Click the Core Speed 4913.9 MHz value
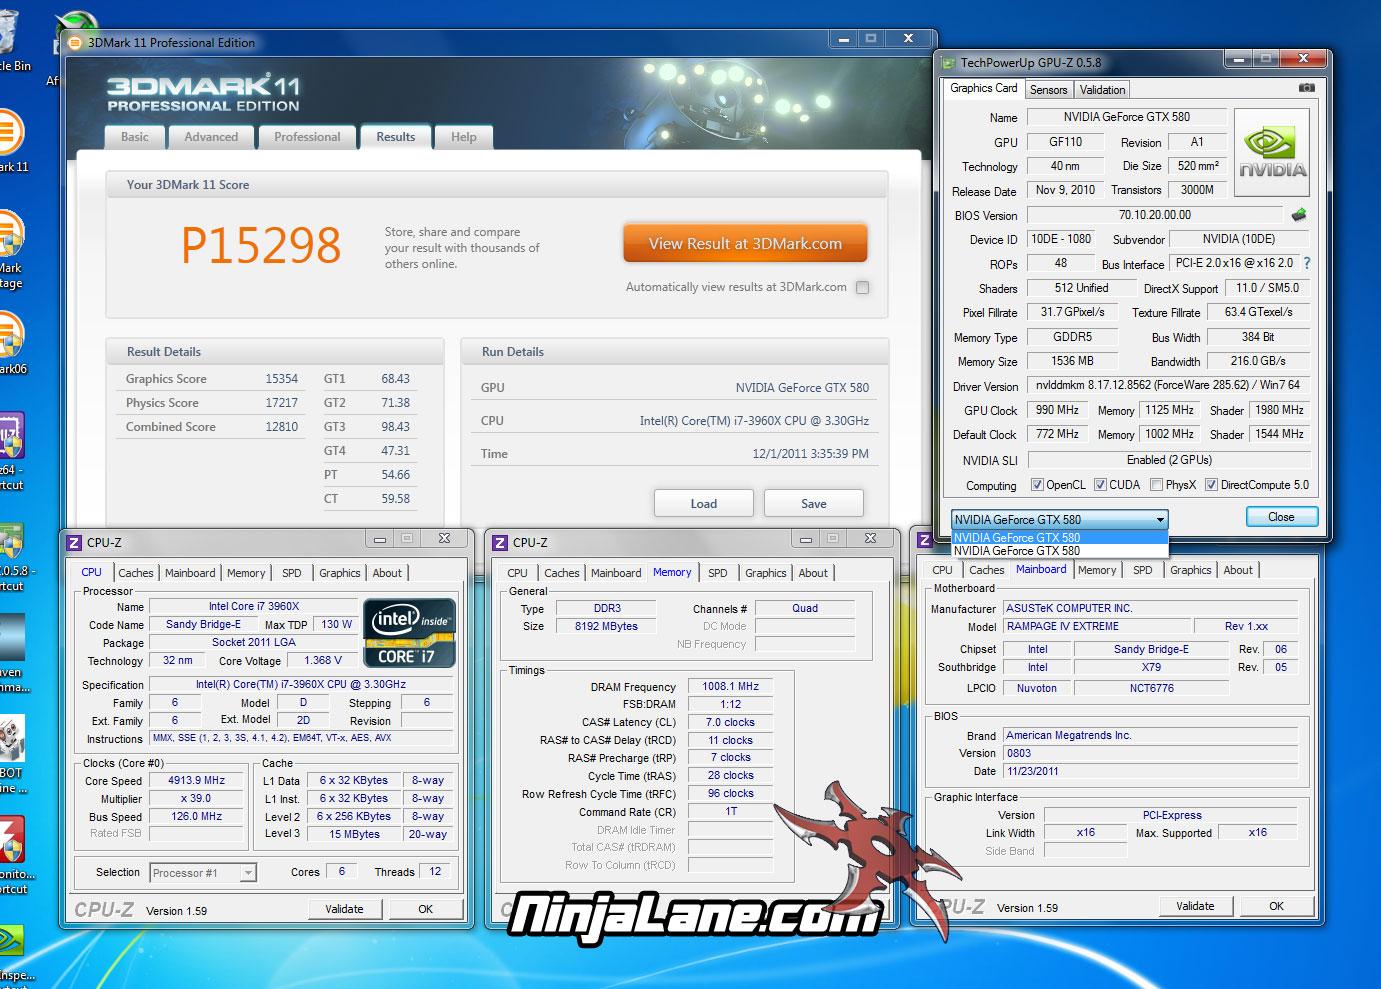Image resolution: width=1381 pixels, height=989 pixels. pyautogui.click(x=196, y=780)
